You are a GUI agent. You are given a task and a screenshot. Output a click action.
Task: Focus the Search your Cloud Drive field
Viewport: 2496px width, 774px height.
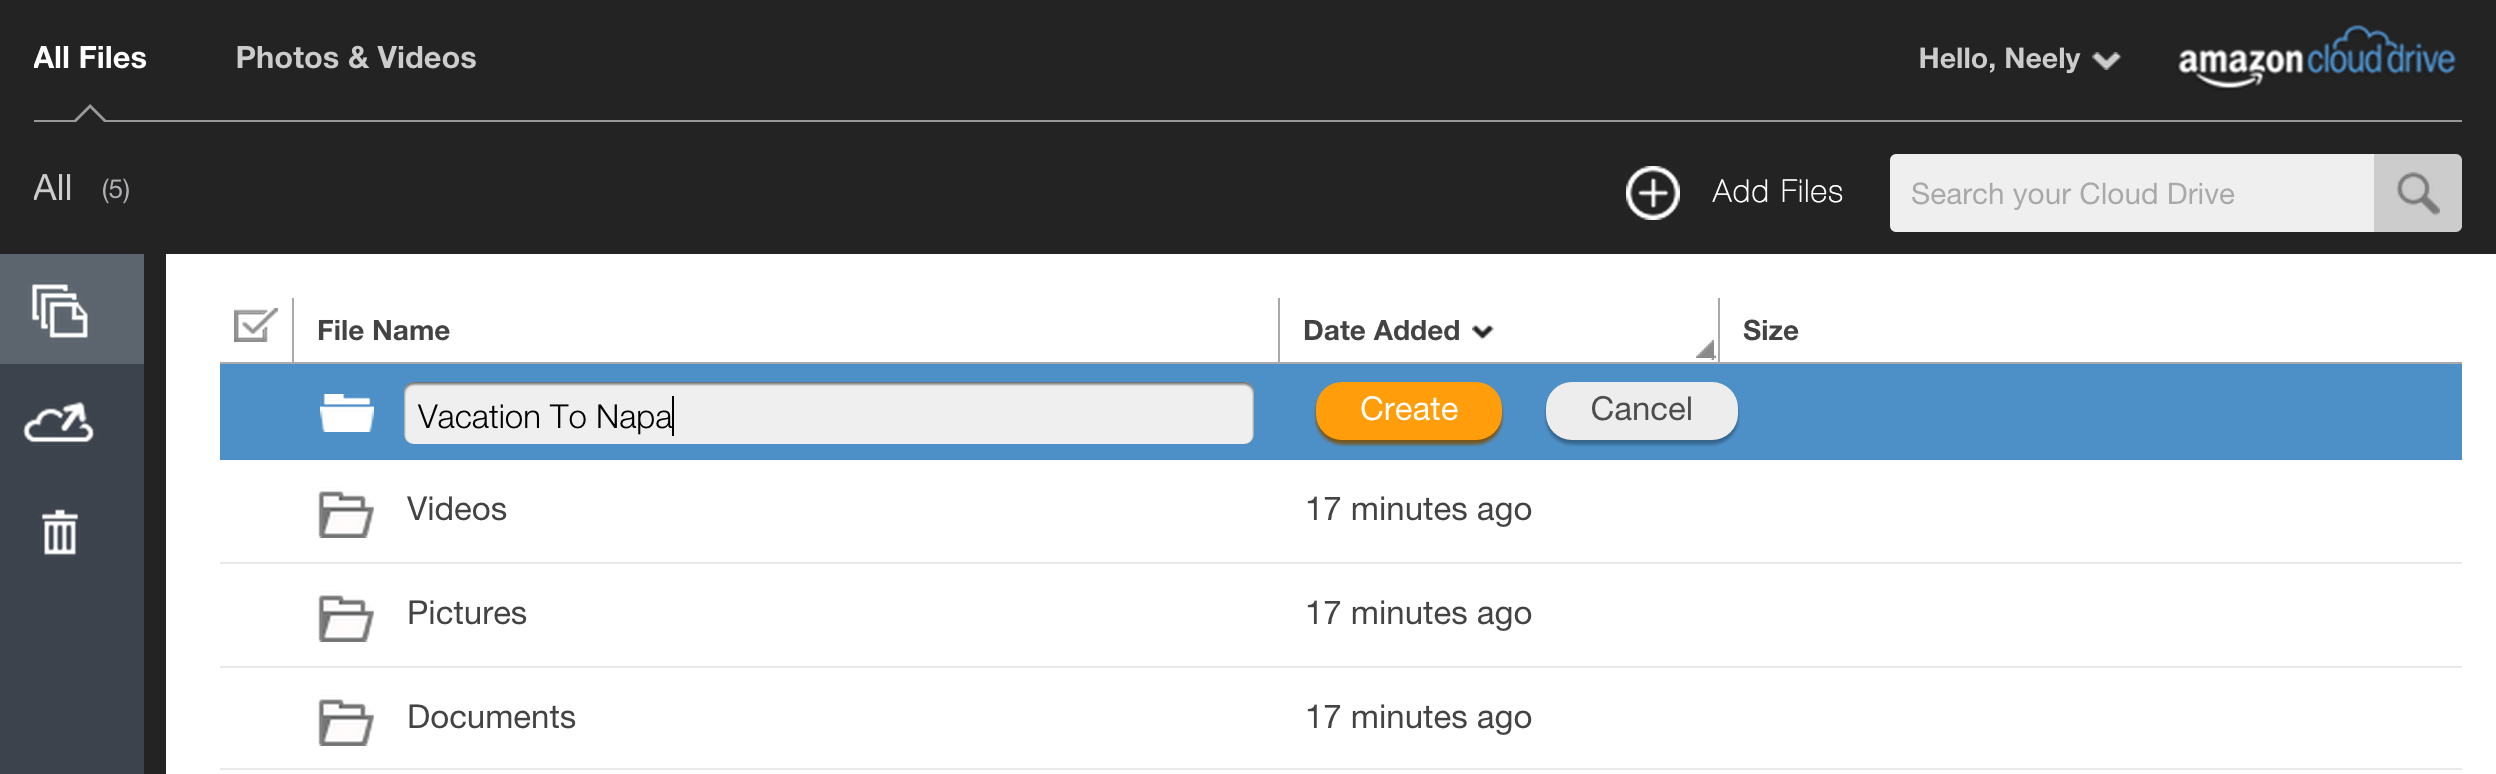(2131, 193)
